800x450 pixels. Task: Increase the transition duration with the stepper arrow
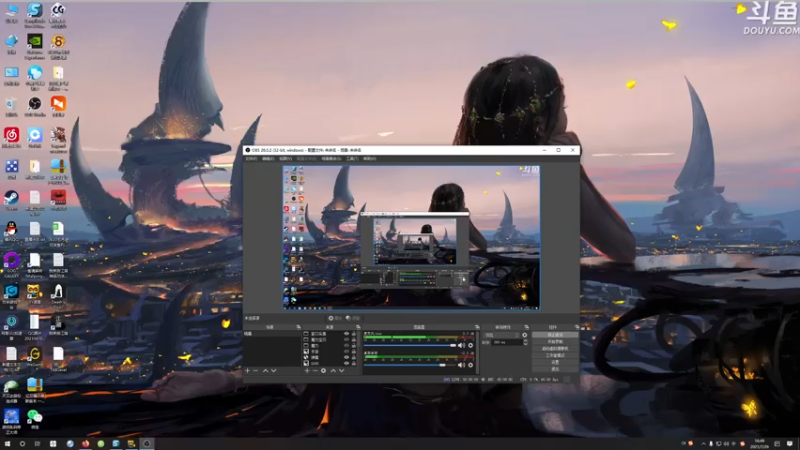click(526, 341)
